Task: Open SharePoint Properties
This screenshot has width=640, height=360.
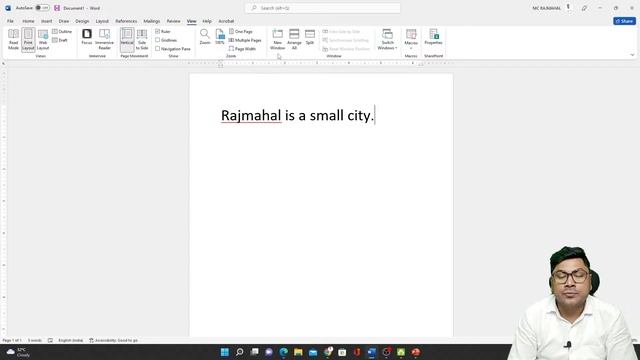Action: 433,37
